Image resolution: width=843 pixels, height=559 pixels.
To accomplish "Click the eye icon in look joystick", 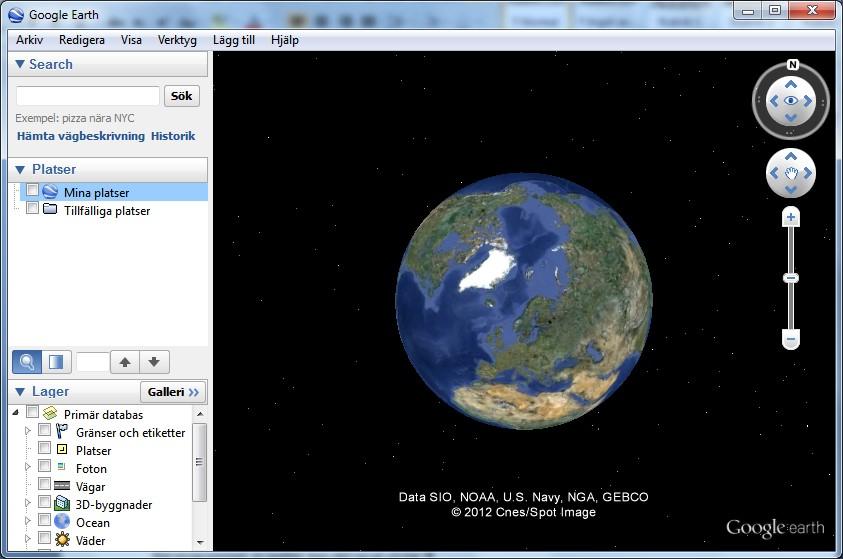I will [x=791, y=101].
